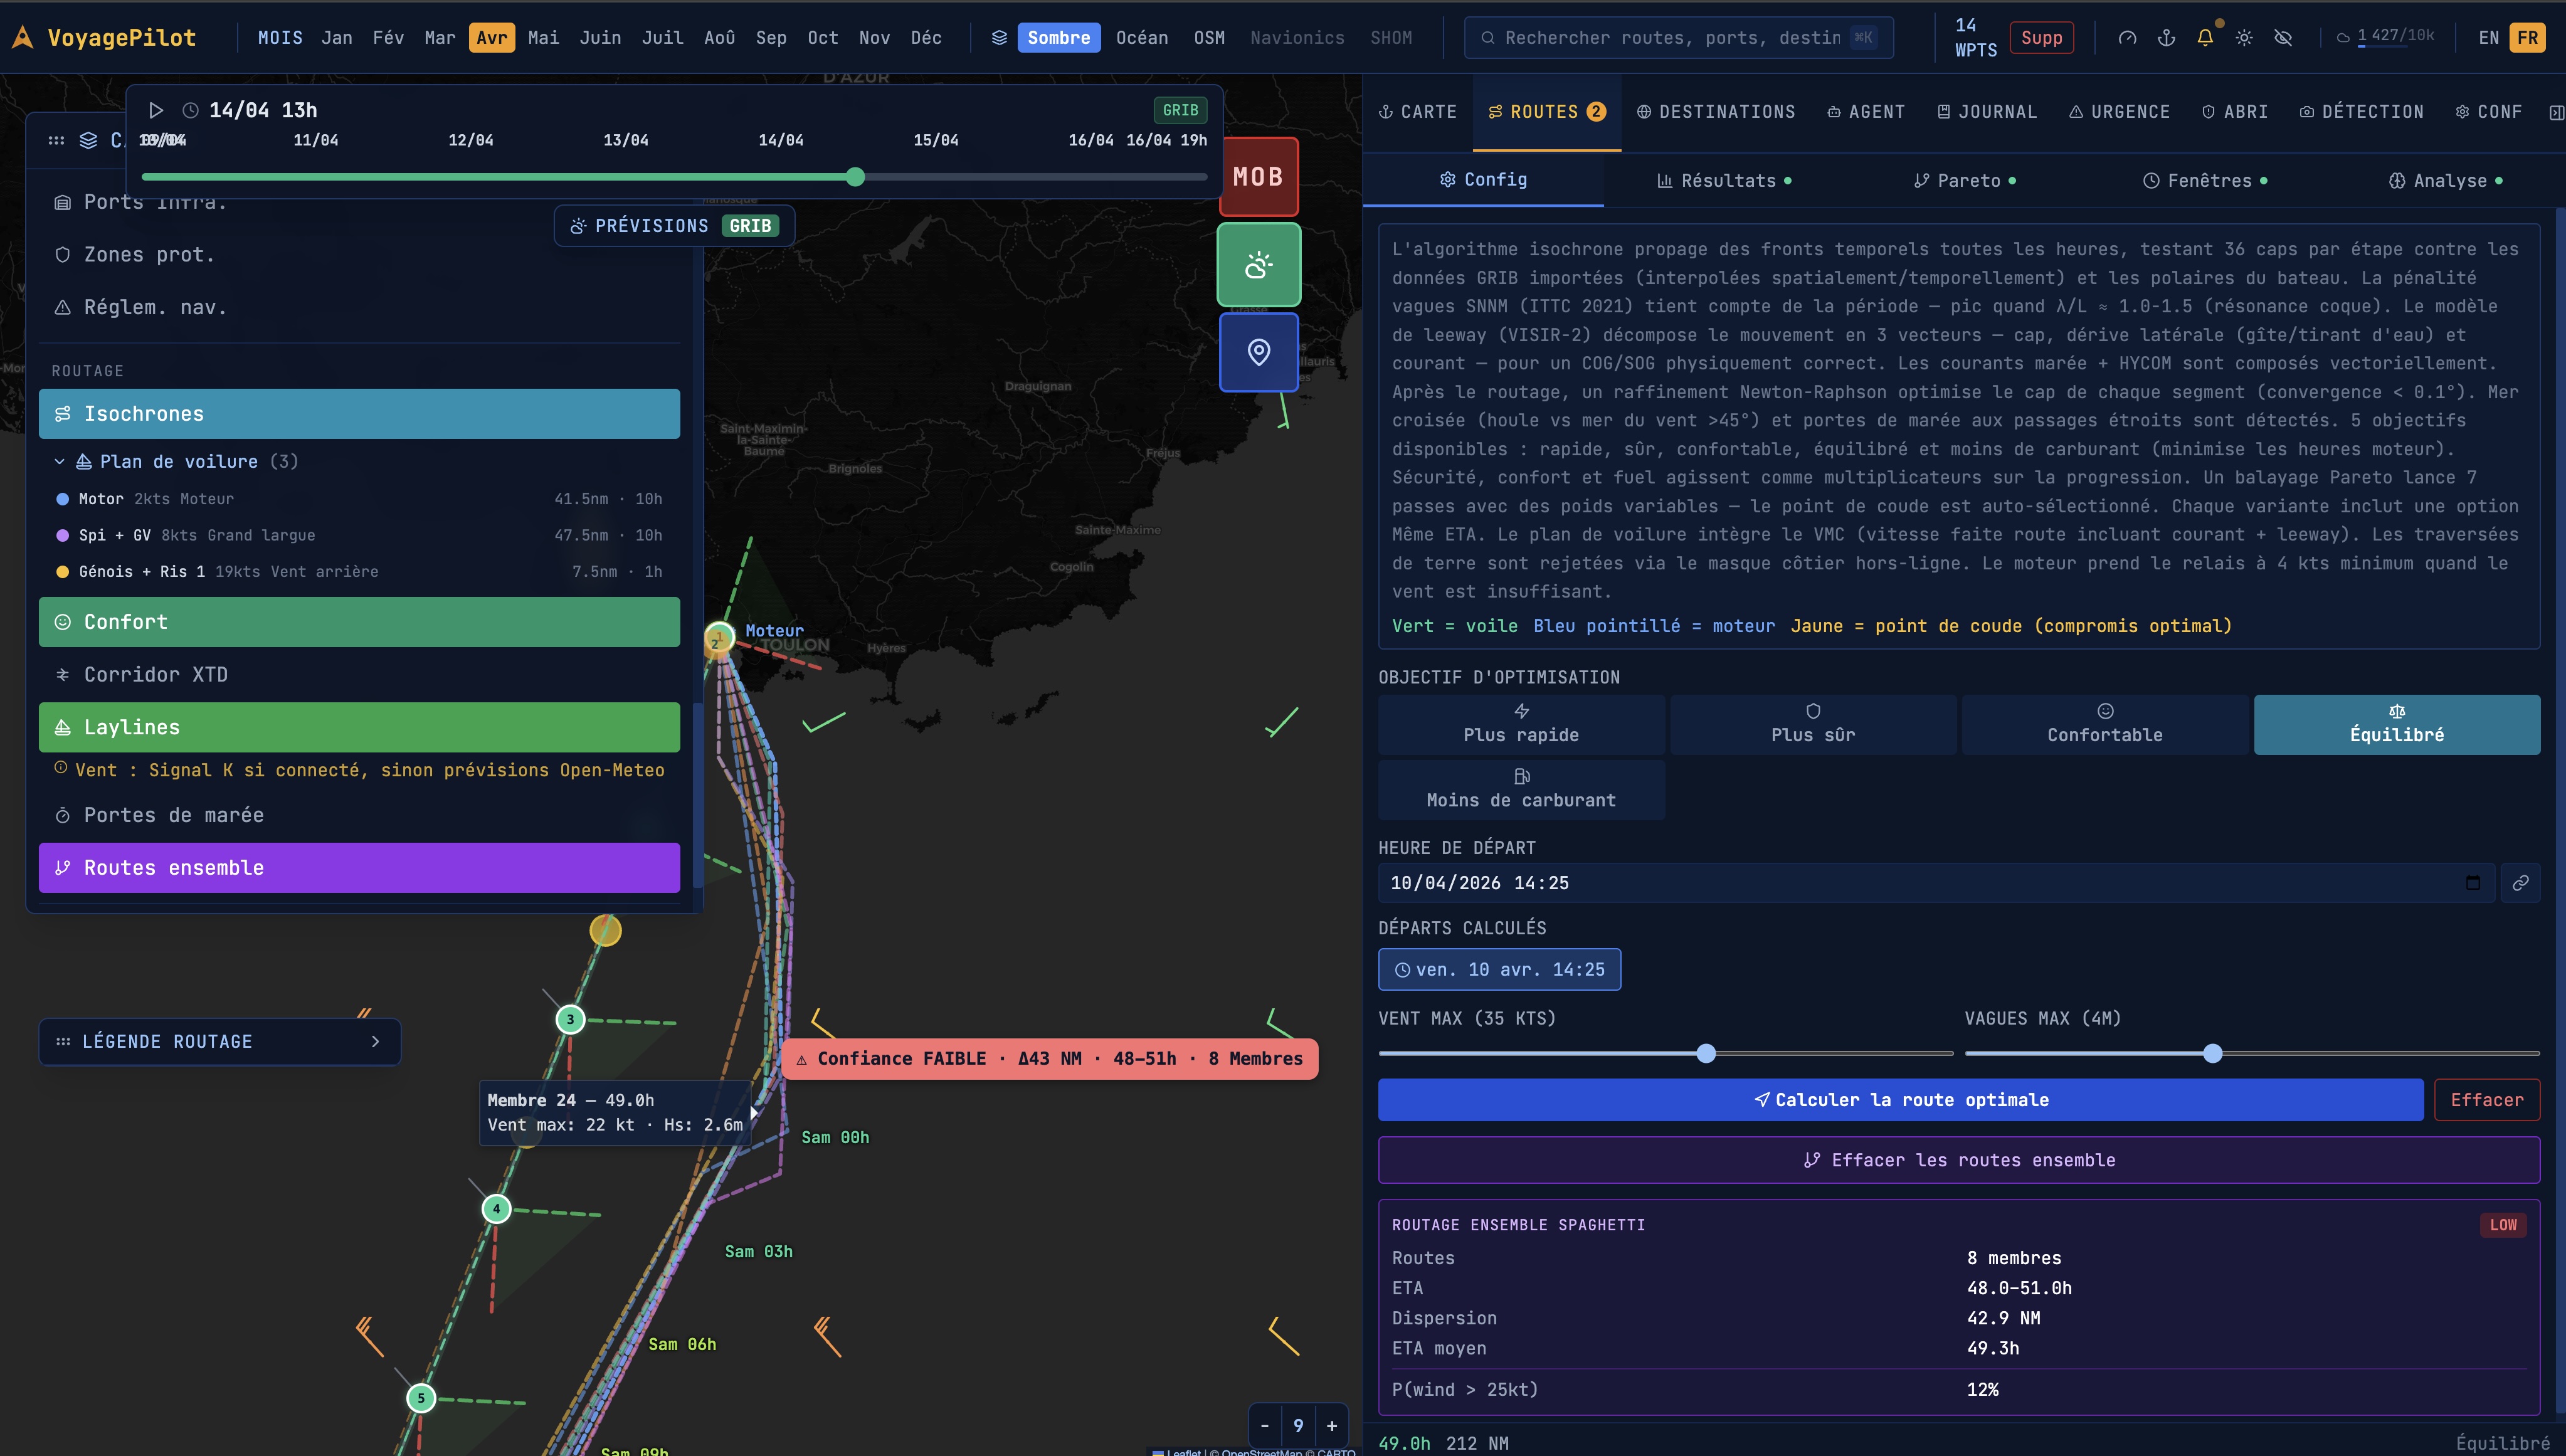Select Plus sûr optimization objective
2566x1456 pixels.
pyautogui.click(x=1813, y=724)
